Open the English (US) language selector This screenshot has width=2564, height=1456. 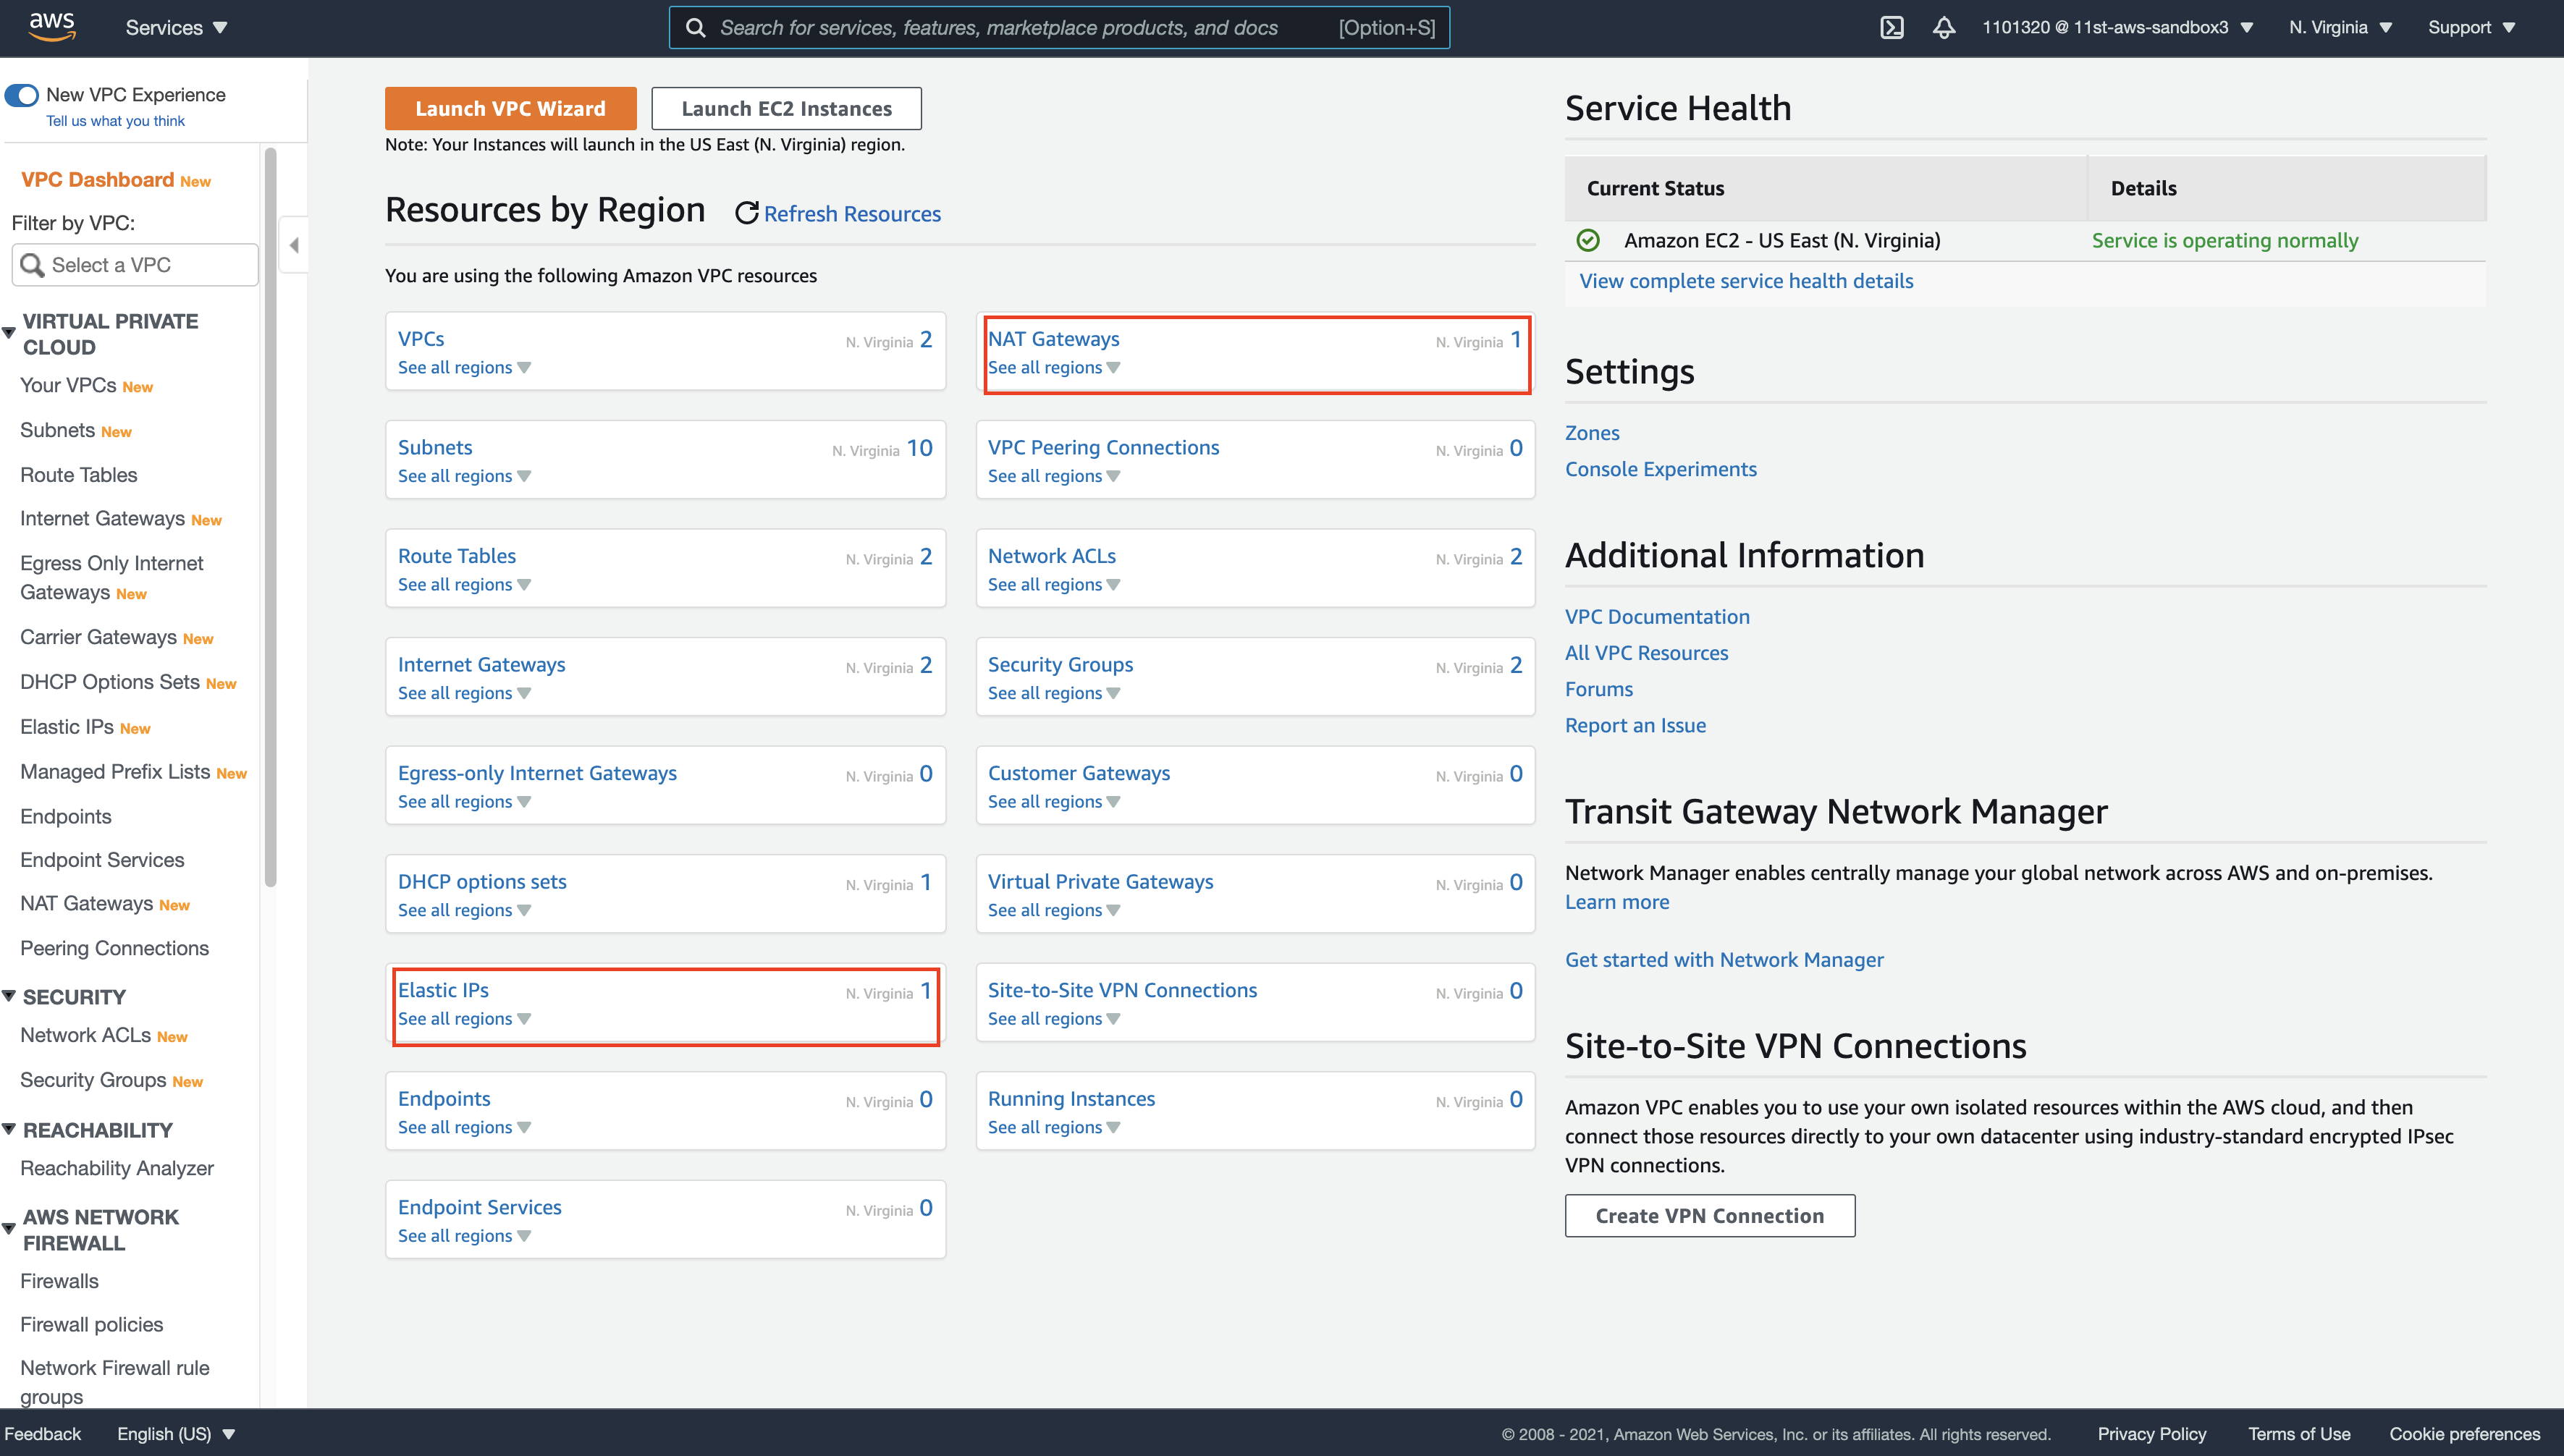[176, 1433]
